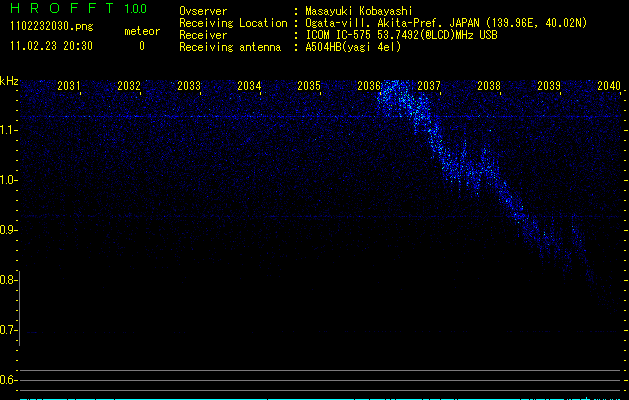Click the ICOM IC-575 receiver value
The height and width of the screenshot is (400, 629).
click(x=401, y=35)
